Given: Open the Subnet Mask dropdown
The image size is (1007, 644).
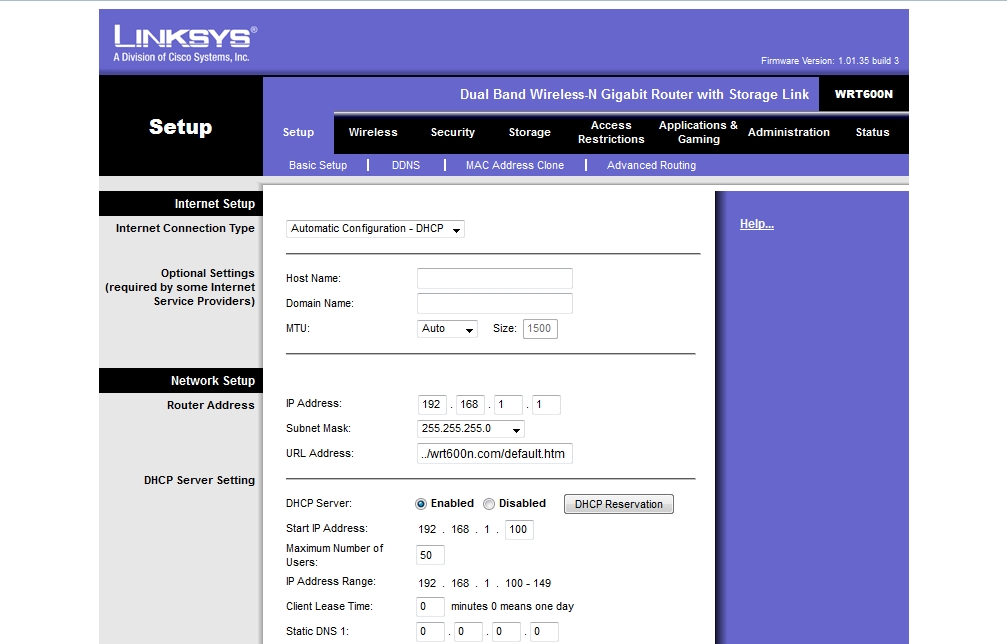Looking at the screenshot, I should [x=471, y=428].
